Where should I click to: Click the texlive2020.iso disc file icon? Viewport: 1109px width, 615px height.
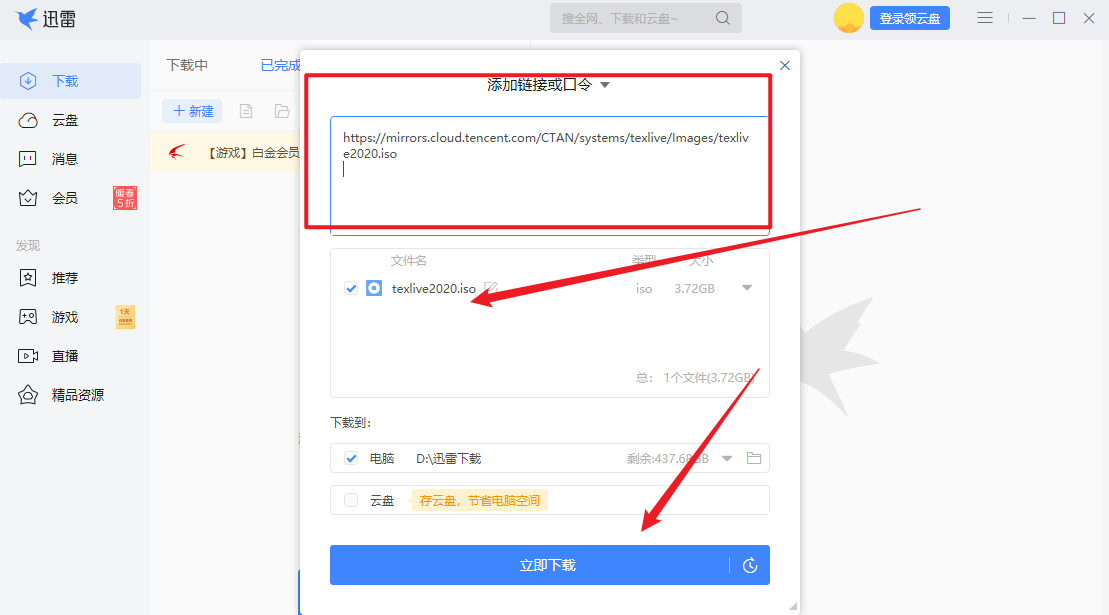pyautogui.click(x=374, y=288)
